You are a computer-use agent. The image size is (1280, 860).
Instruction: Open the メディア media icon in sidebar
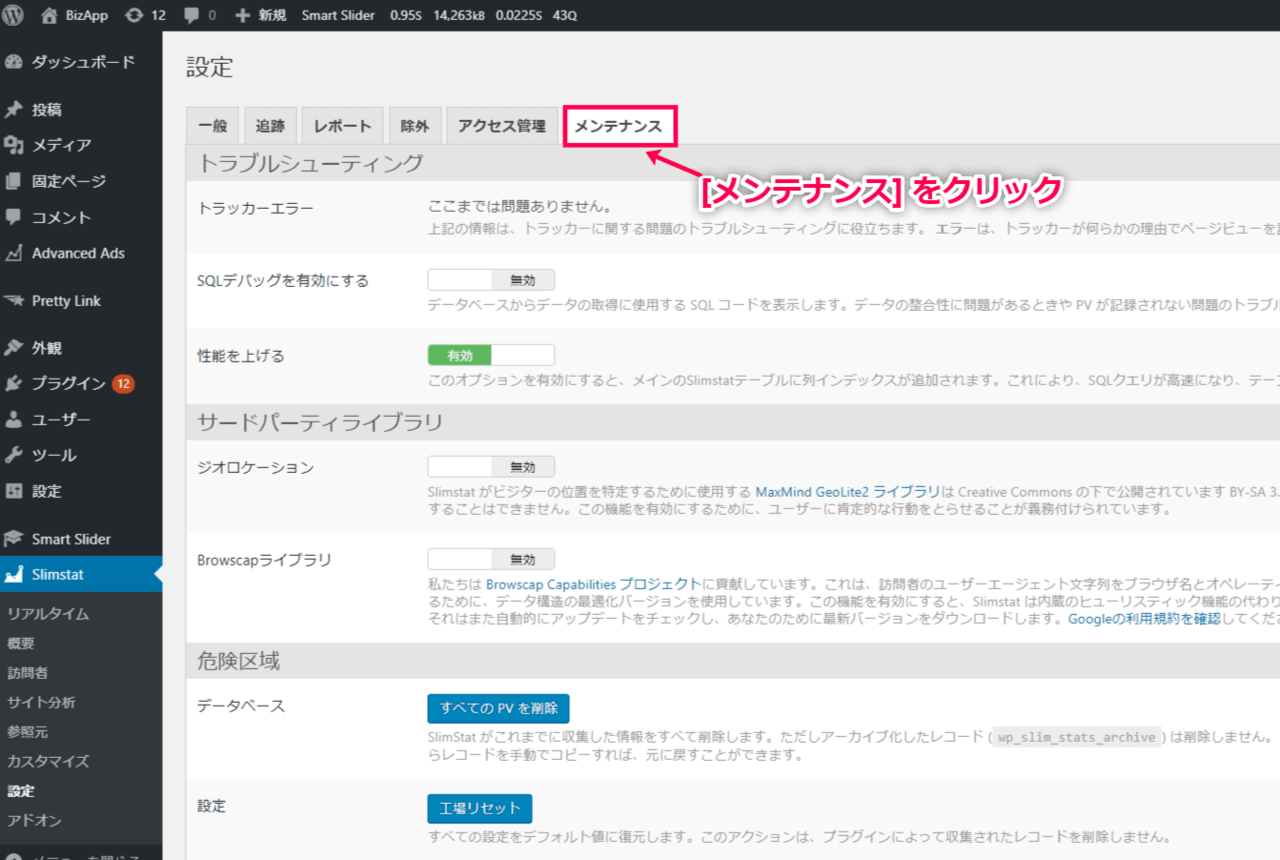click(x=14, y=146)
